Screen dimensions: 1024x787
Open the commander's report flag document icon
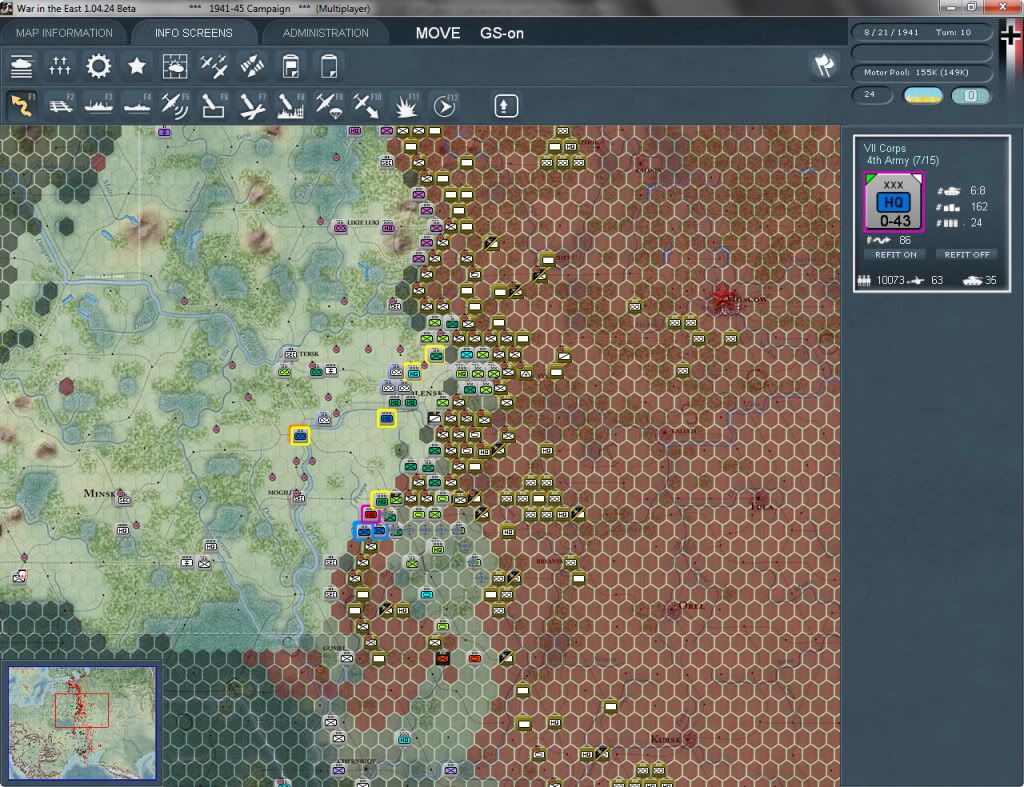point(291,66)
